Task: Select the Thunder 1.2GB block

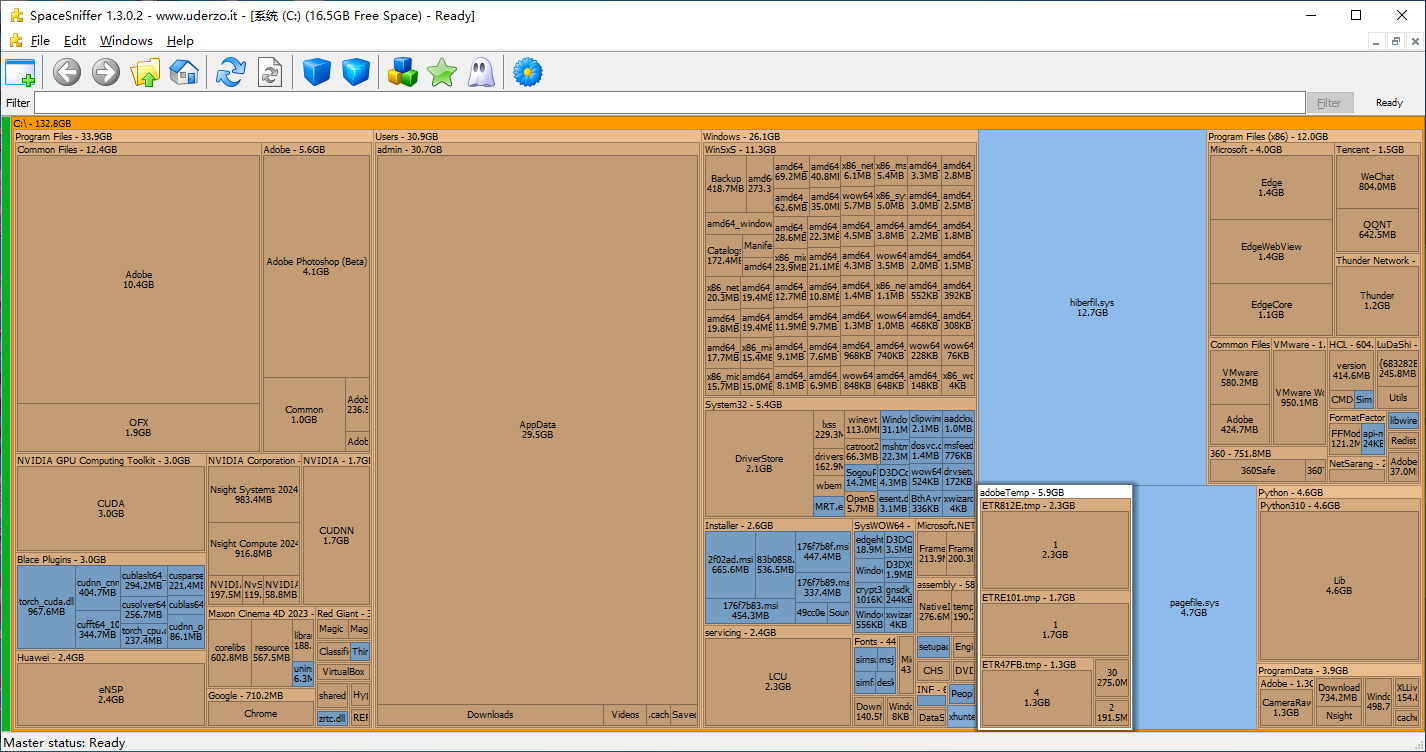Action: (1377, 301)
